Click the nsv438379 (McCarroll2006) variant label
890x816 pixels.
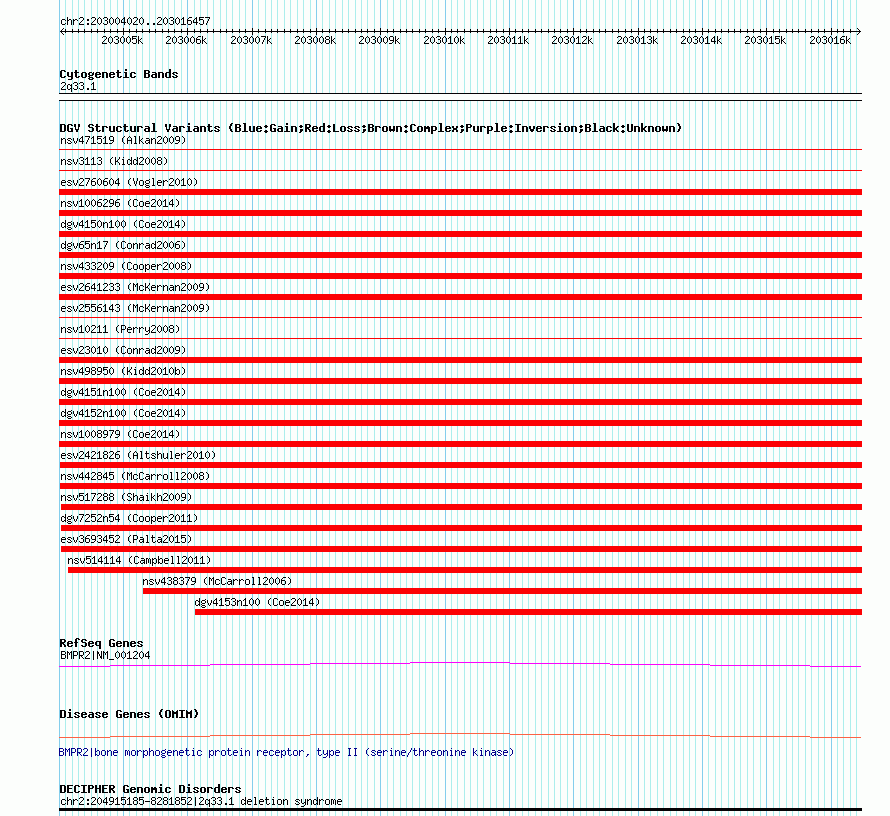point(217,581)
